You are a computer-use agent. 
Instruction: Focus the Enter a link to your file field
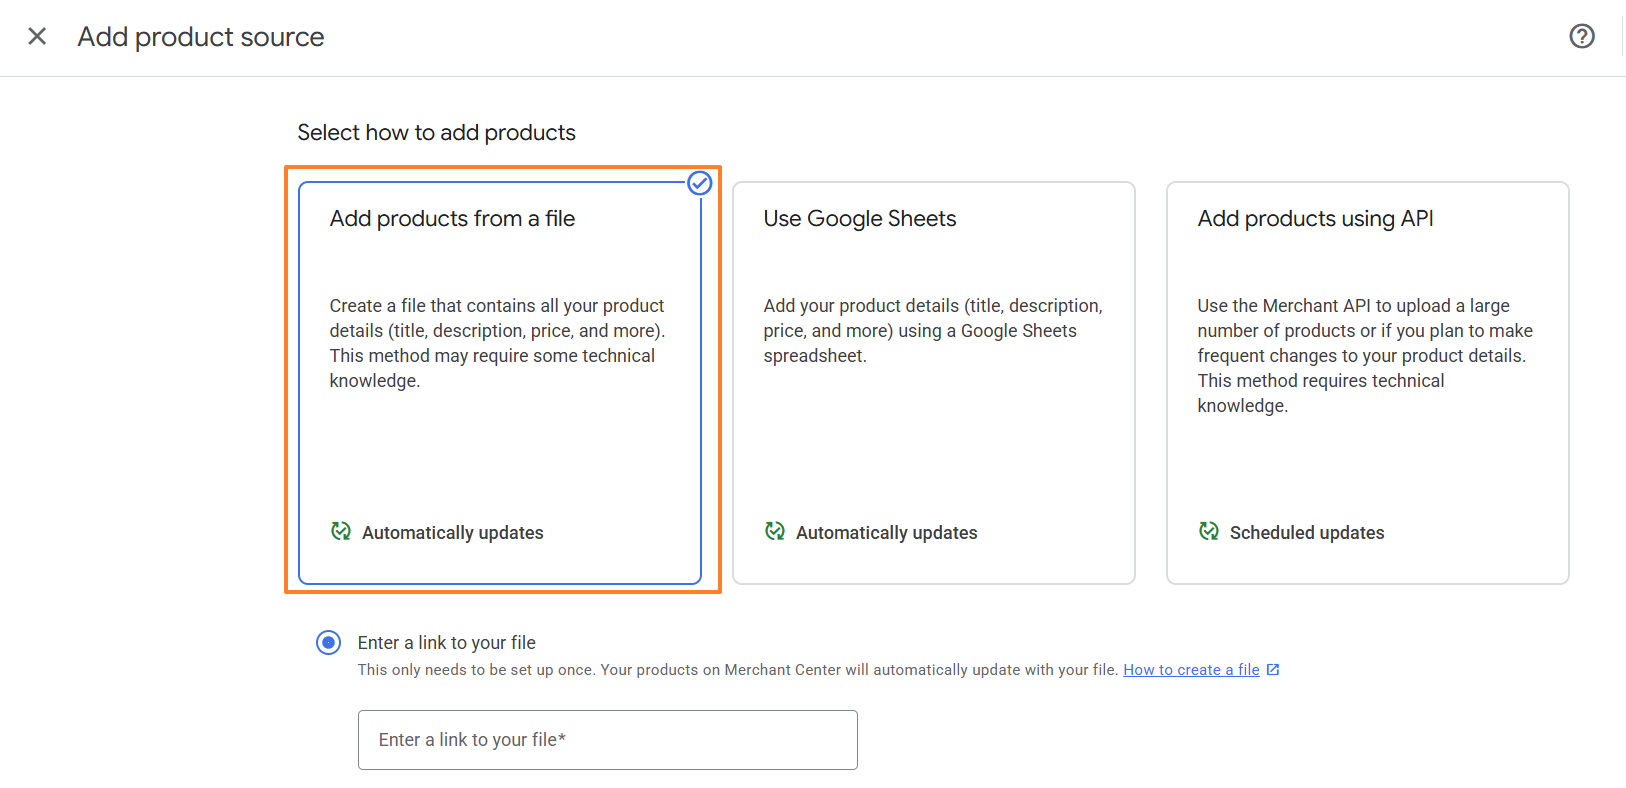click(607, 740)
